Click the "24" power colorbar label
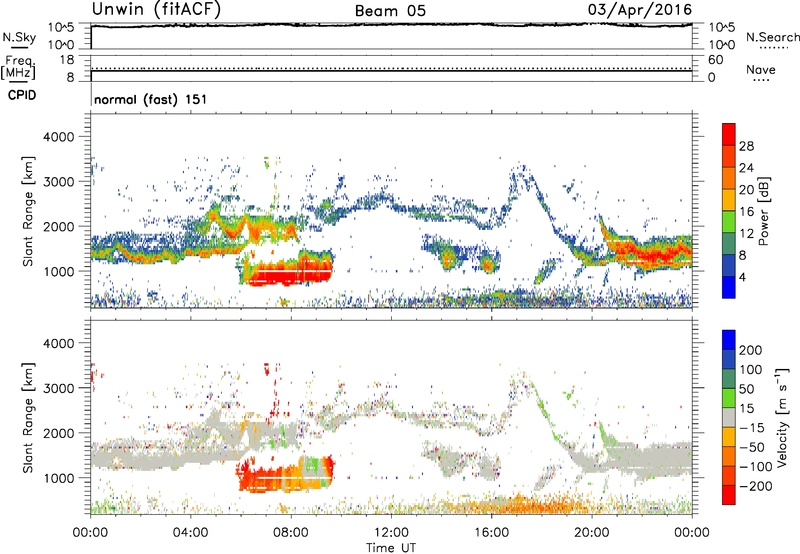Screen dimensions: 800x554 tap(746, 168)
